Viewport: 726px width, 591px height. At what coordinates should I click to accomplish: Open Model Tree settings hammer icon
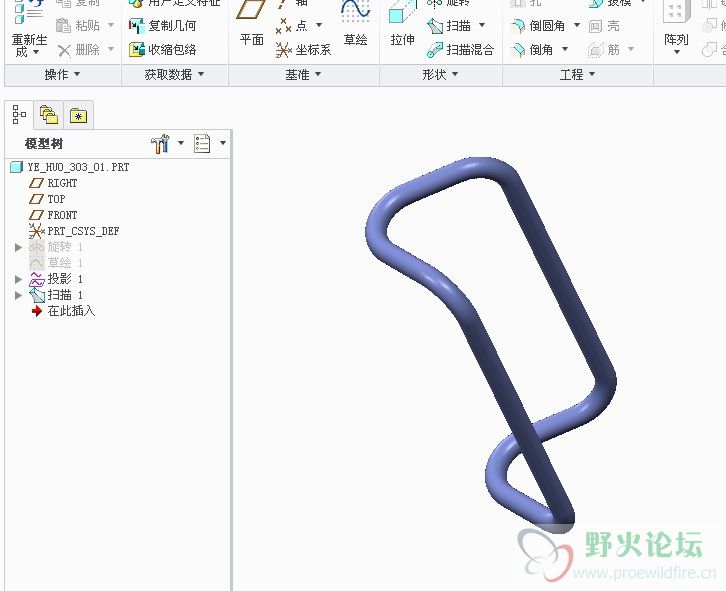coord(160,144)
